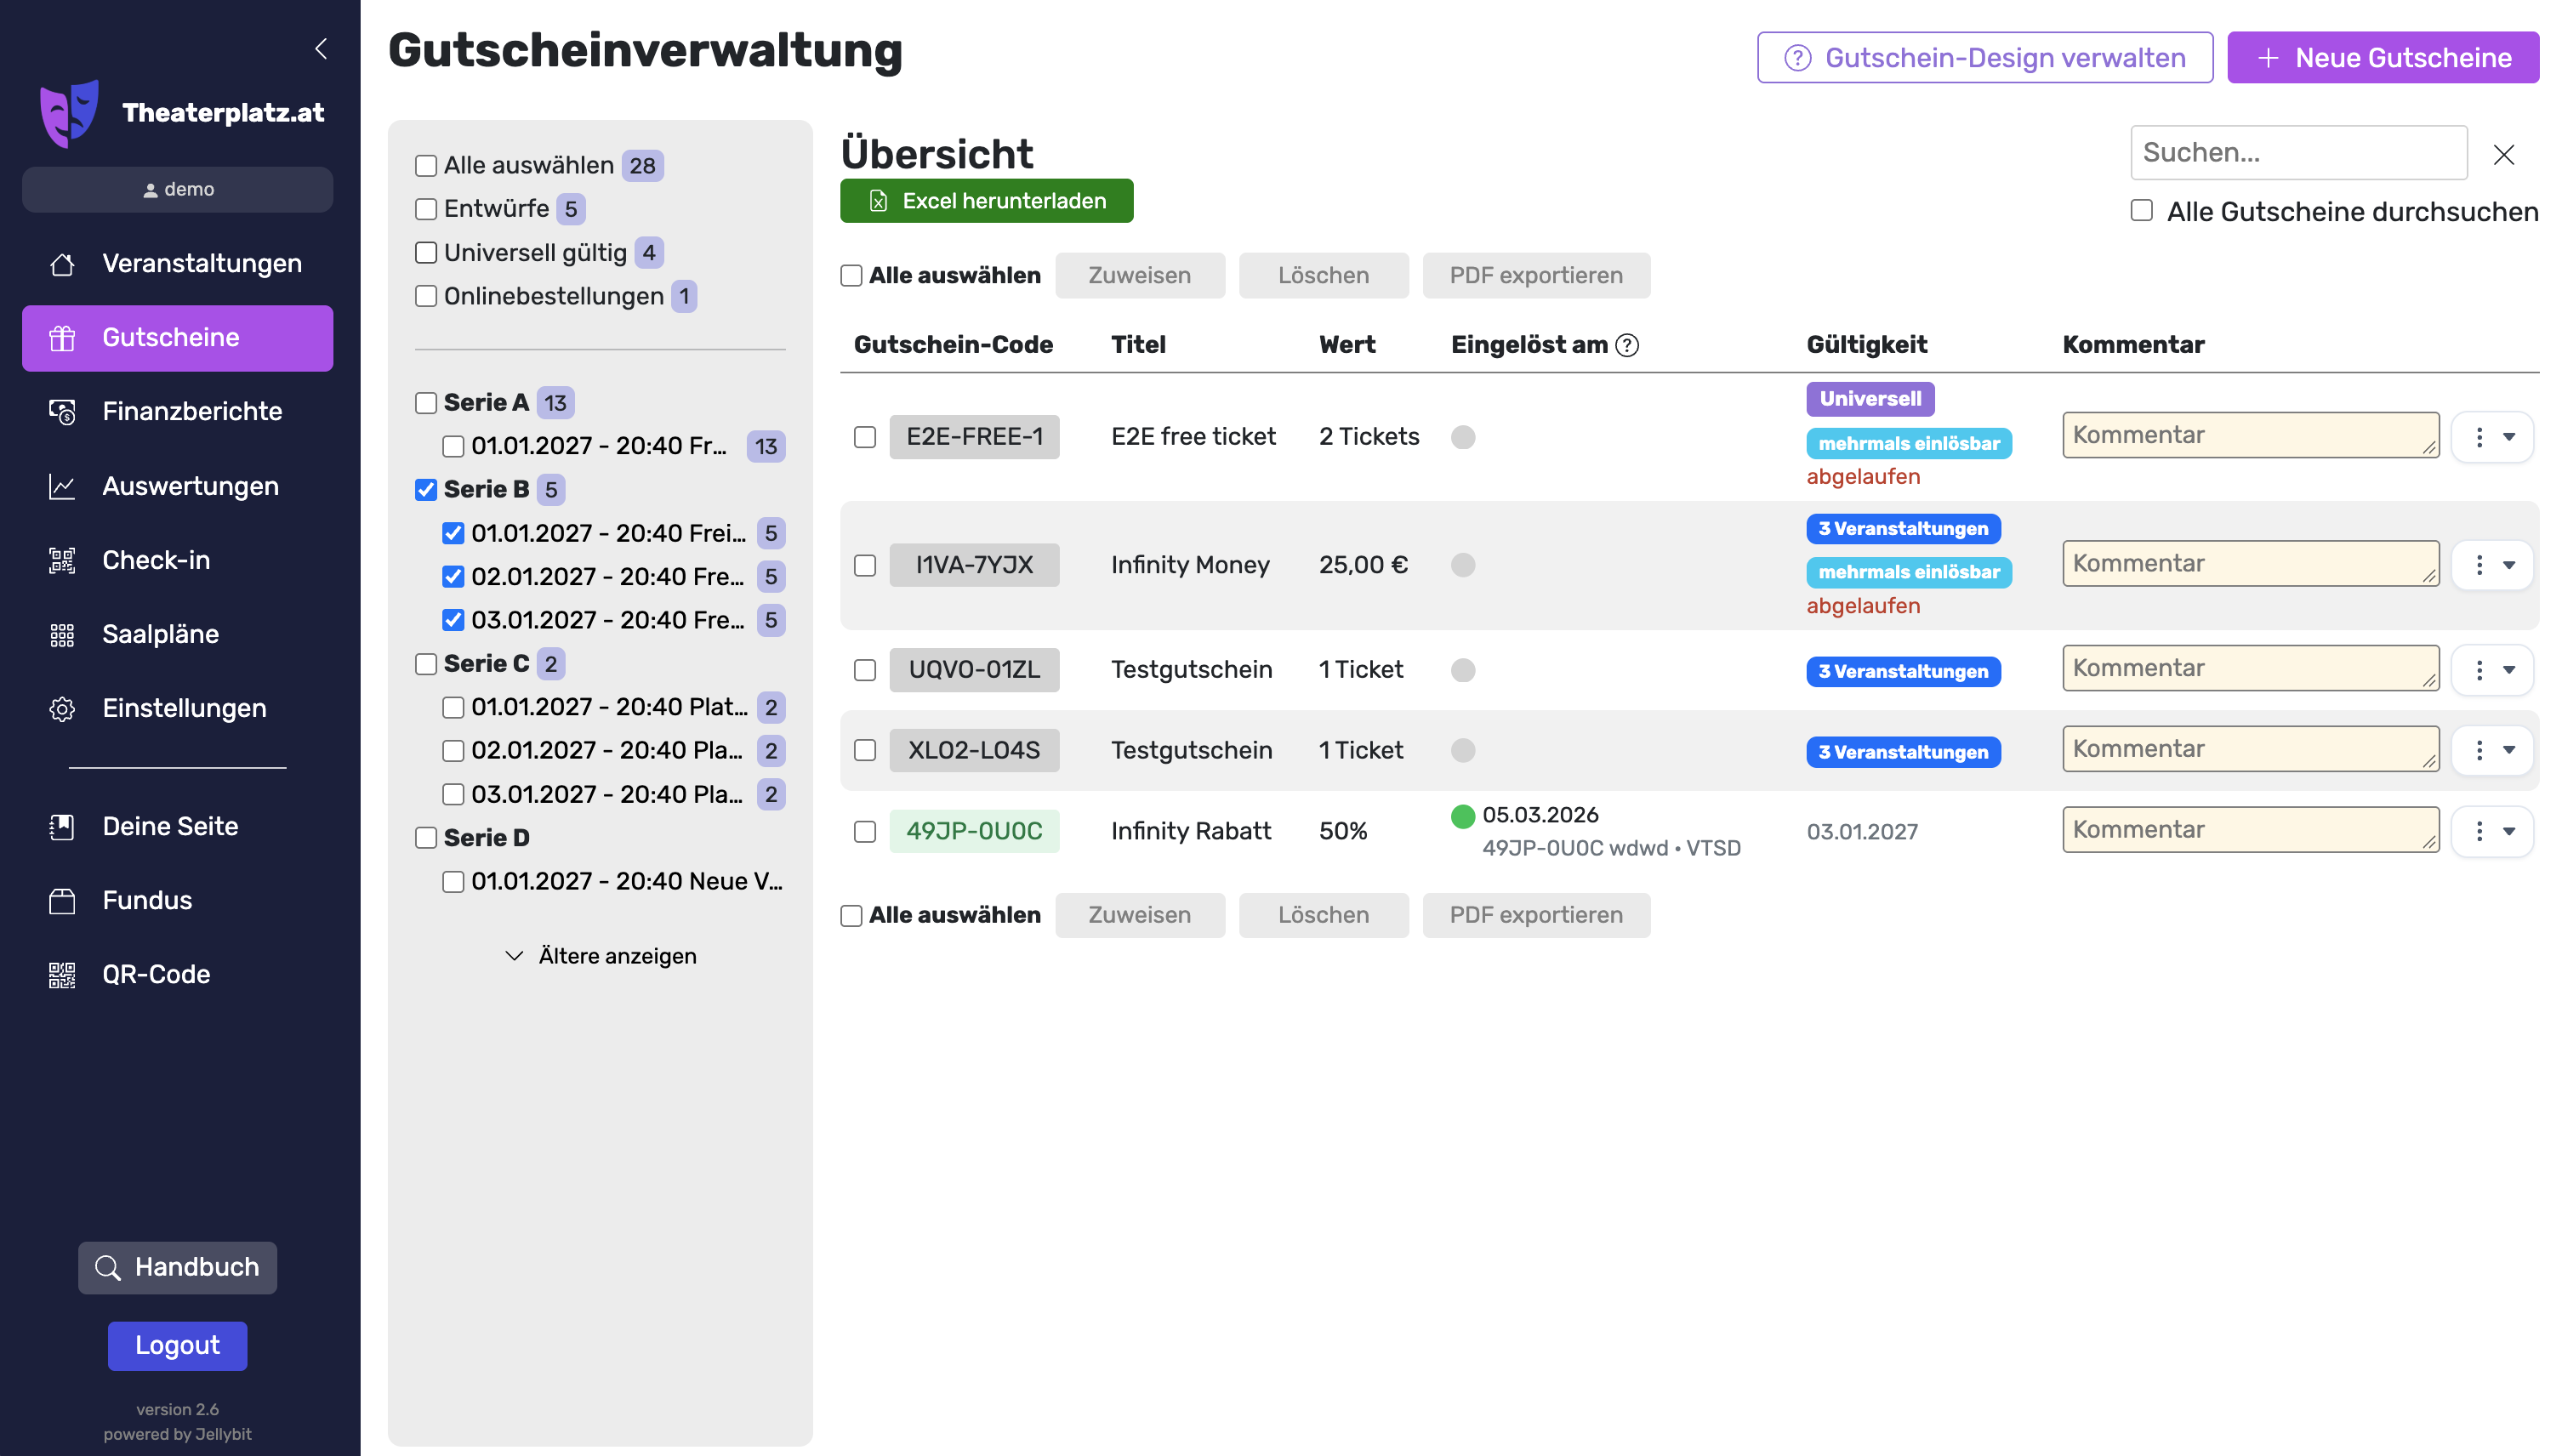Click the QR-Code sidebar icon
Viewport: 2562px width, 1456px height.
62,975
